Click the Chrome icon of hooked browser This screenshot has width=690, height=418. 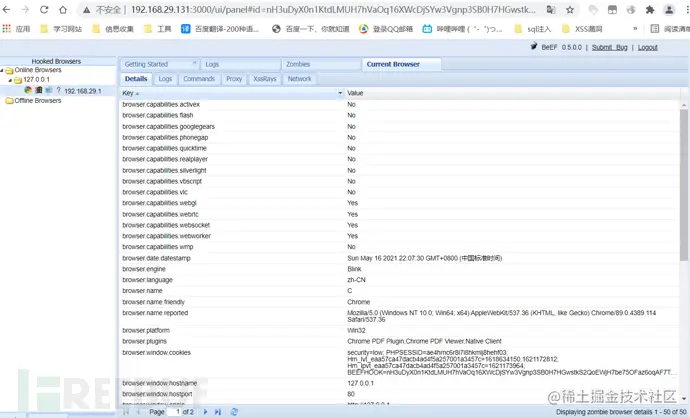pyautogui.click(x=28, y=90)
